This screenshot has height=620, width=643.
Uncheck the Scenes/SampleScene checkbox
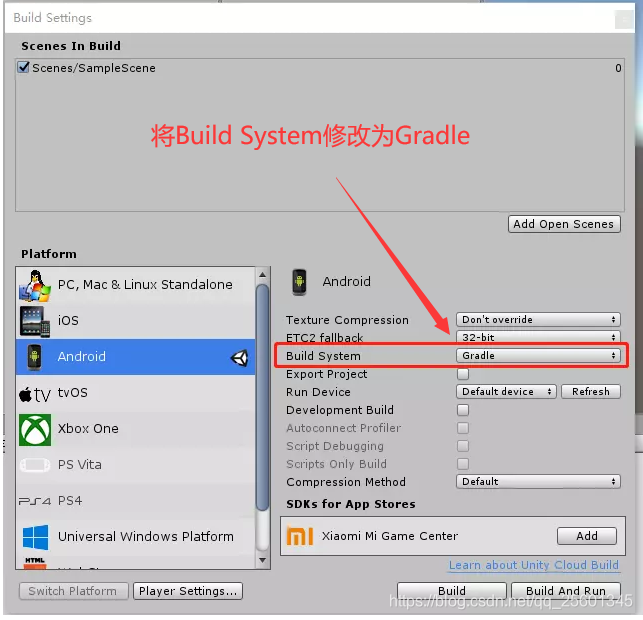point(24,67)
